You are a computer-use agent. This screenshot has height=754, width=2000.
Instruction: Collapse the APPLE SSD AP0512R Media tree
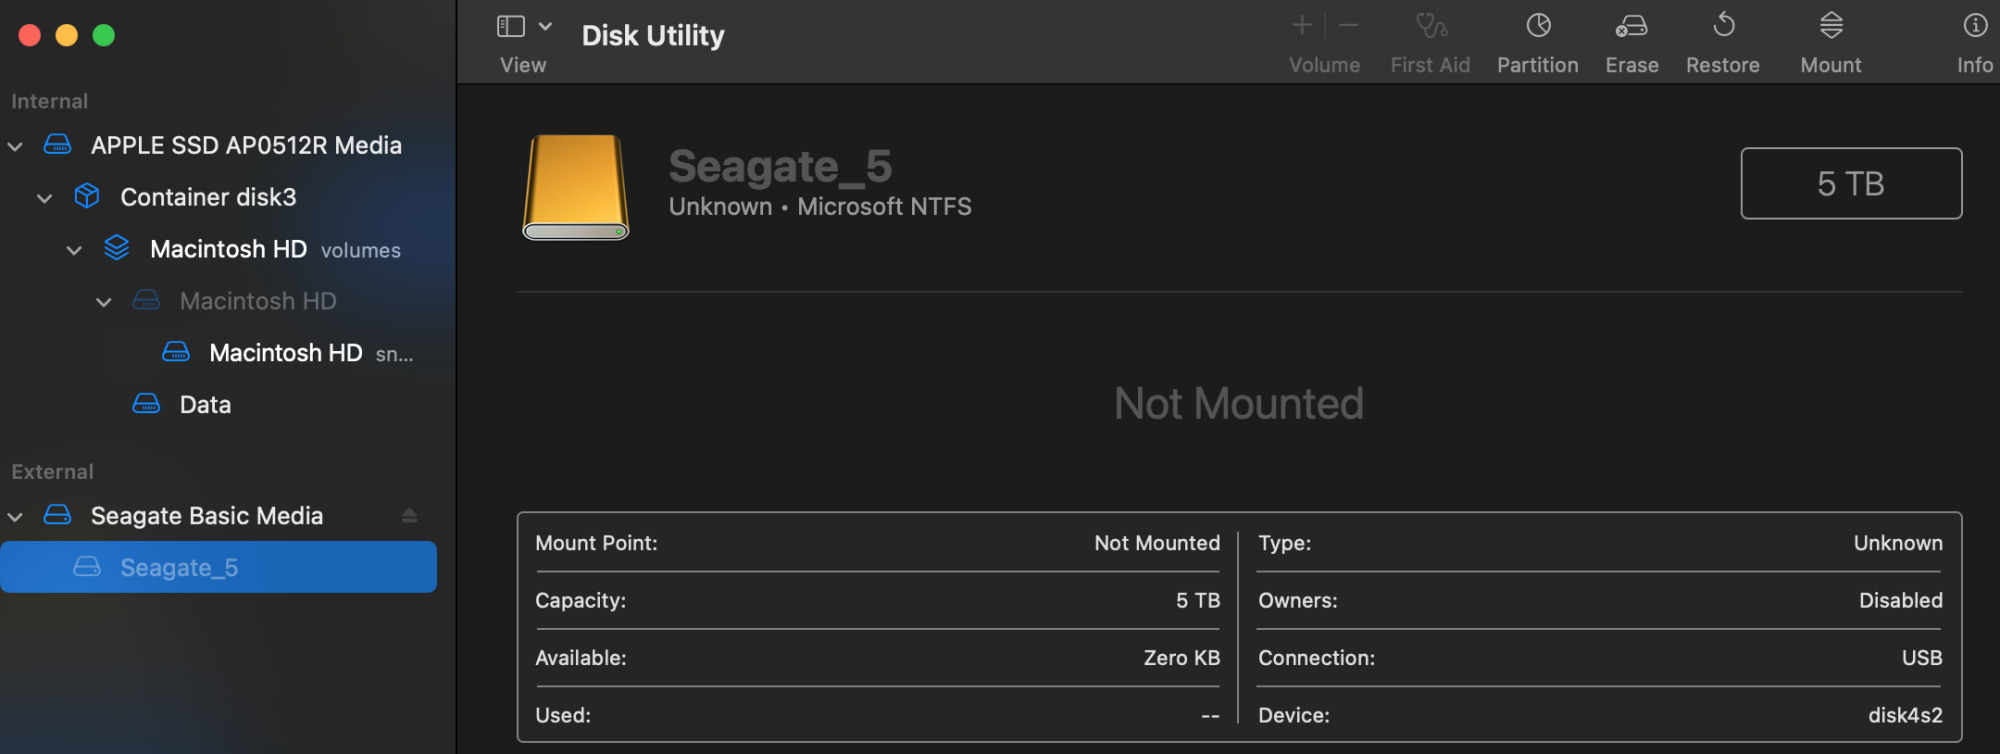[15, 146]
